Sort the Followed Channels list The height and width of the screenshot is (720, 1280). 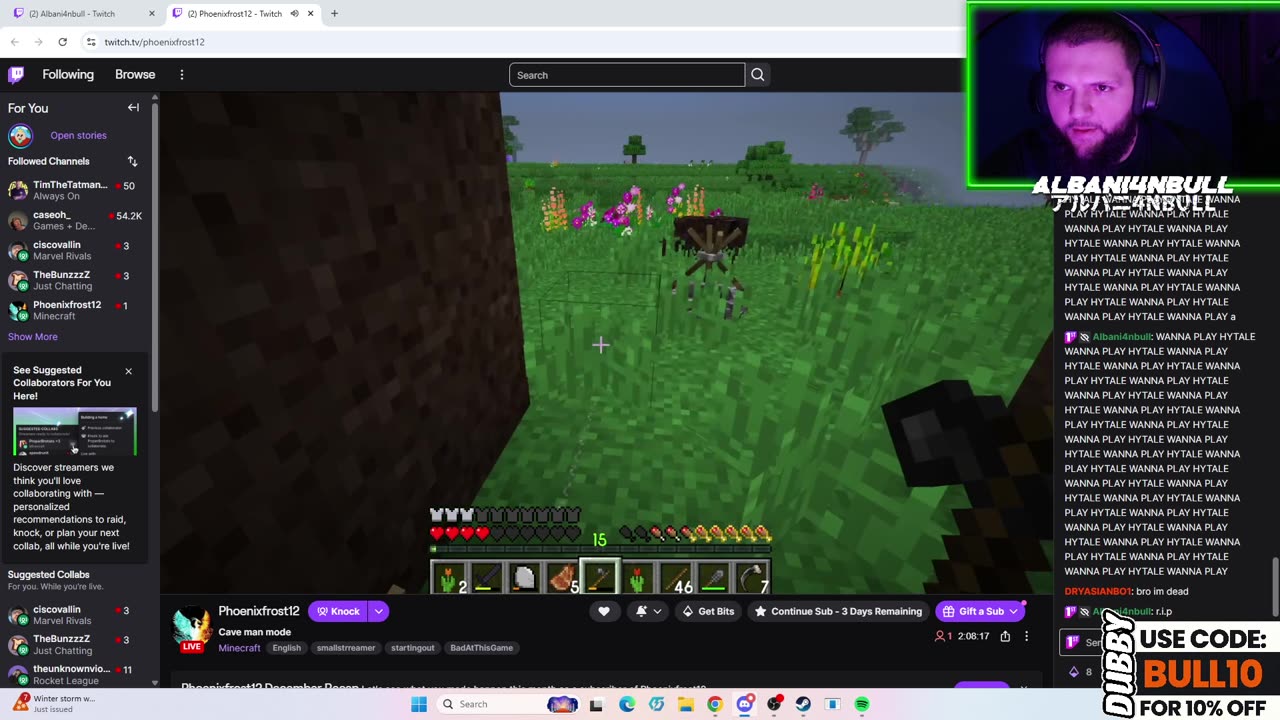132,161
